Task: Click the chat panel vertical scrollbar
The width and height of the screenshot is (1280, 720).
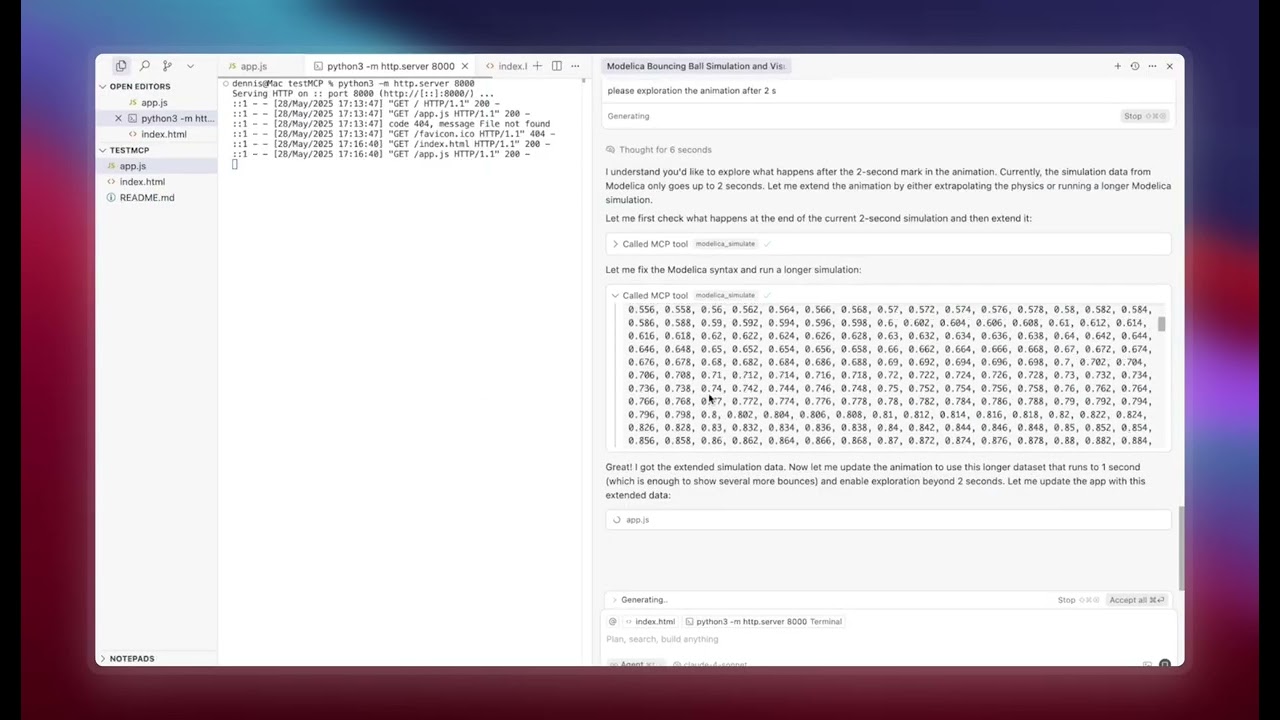Action: (1181, 548)
